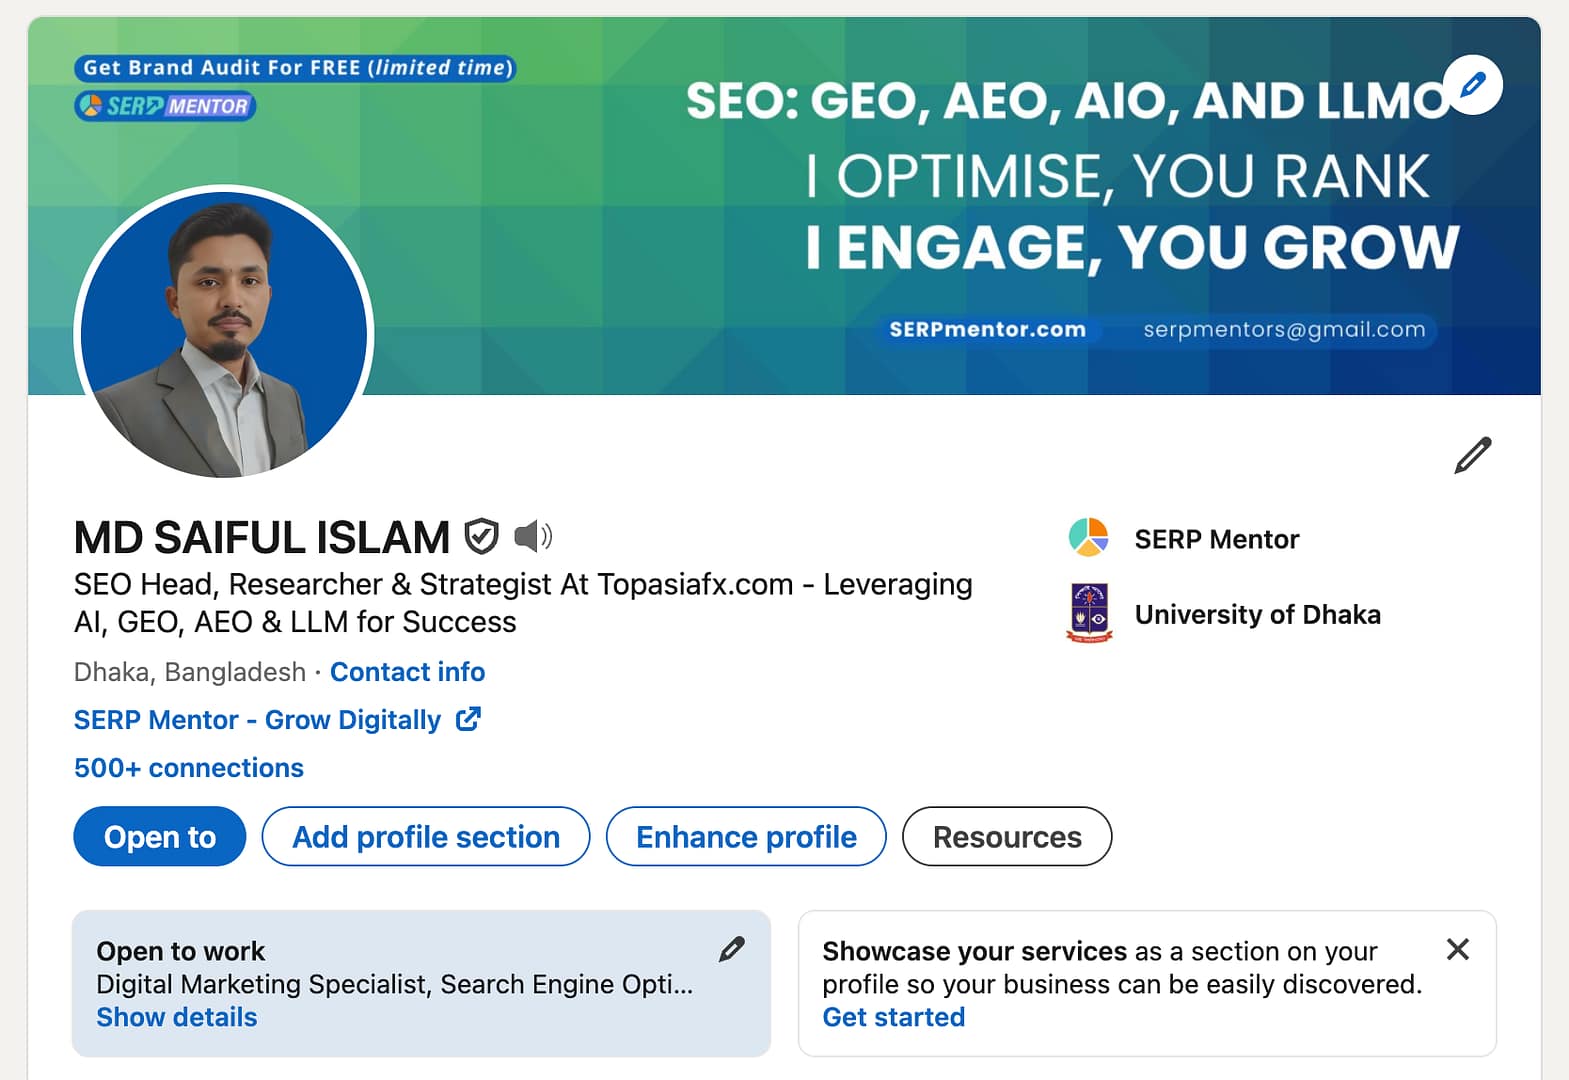Open the profile photo

coord(224,334)
